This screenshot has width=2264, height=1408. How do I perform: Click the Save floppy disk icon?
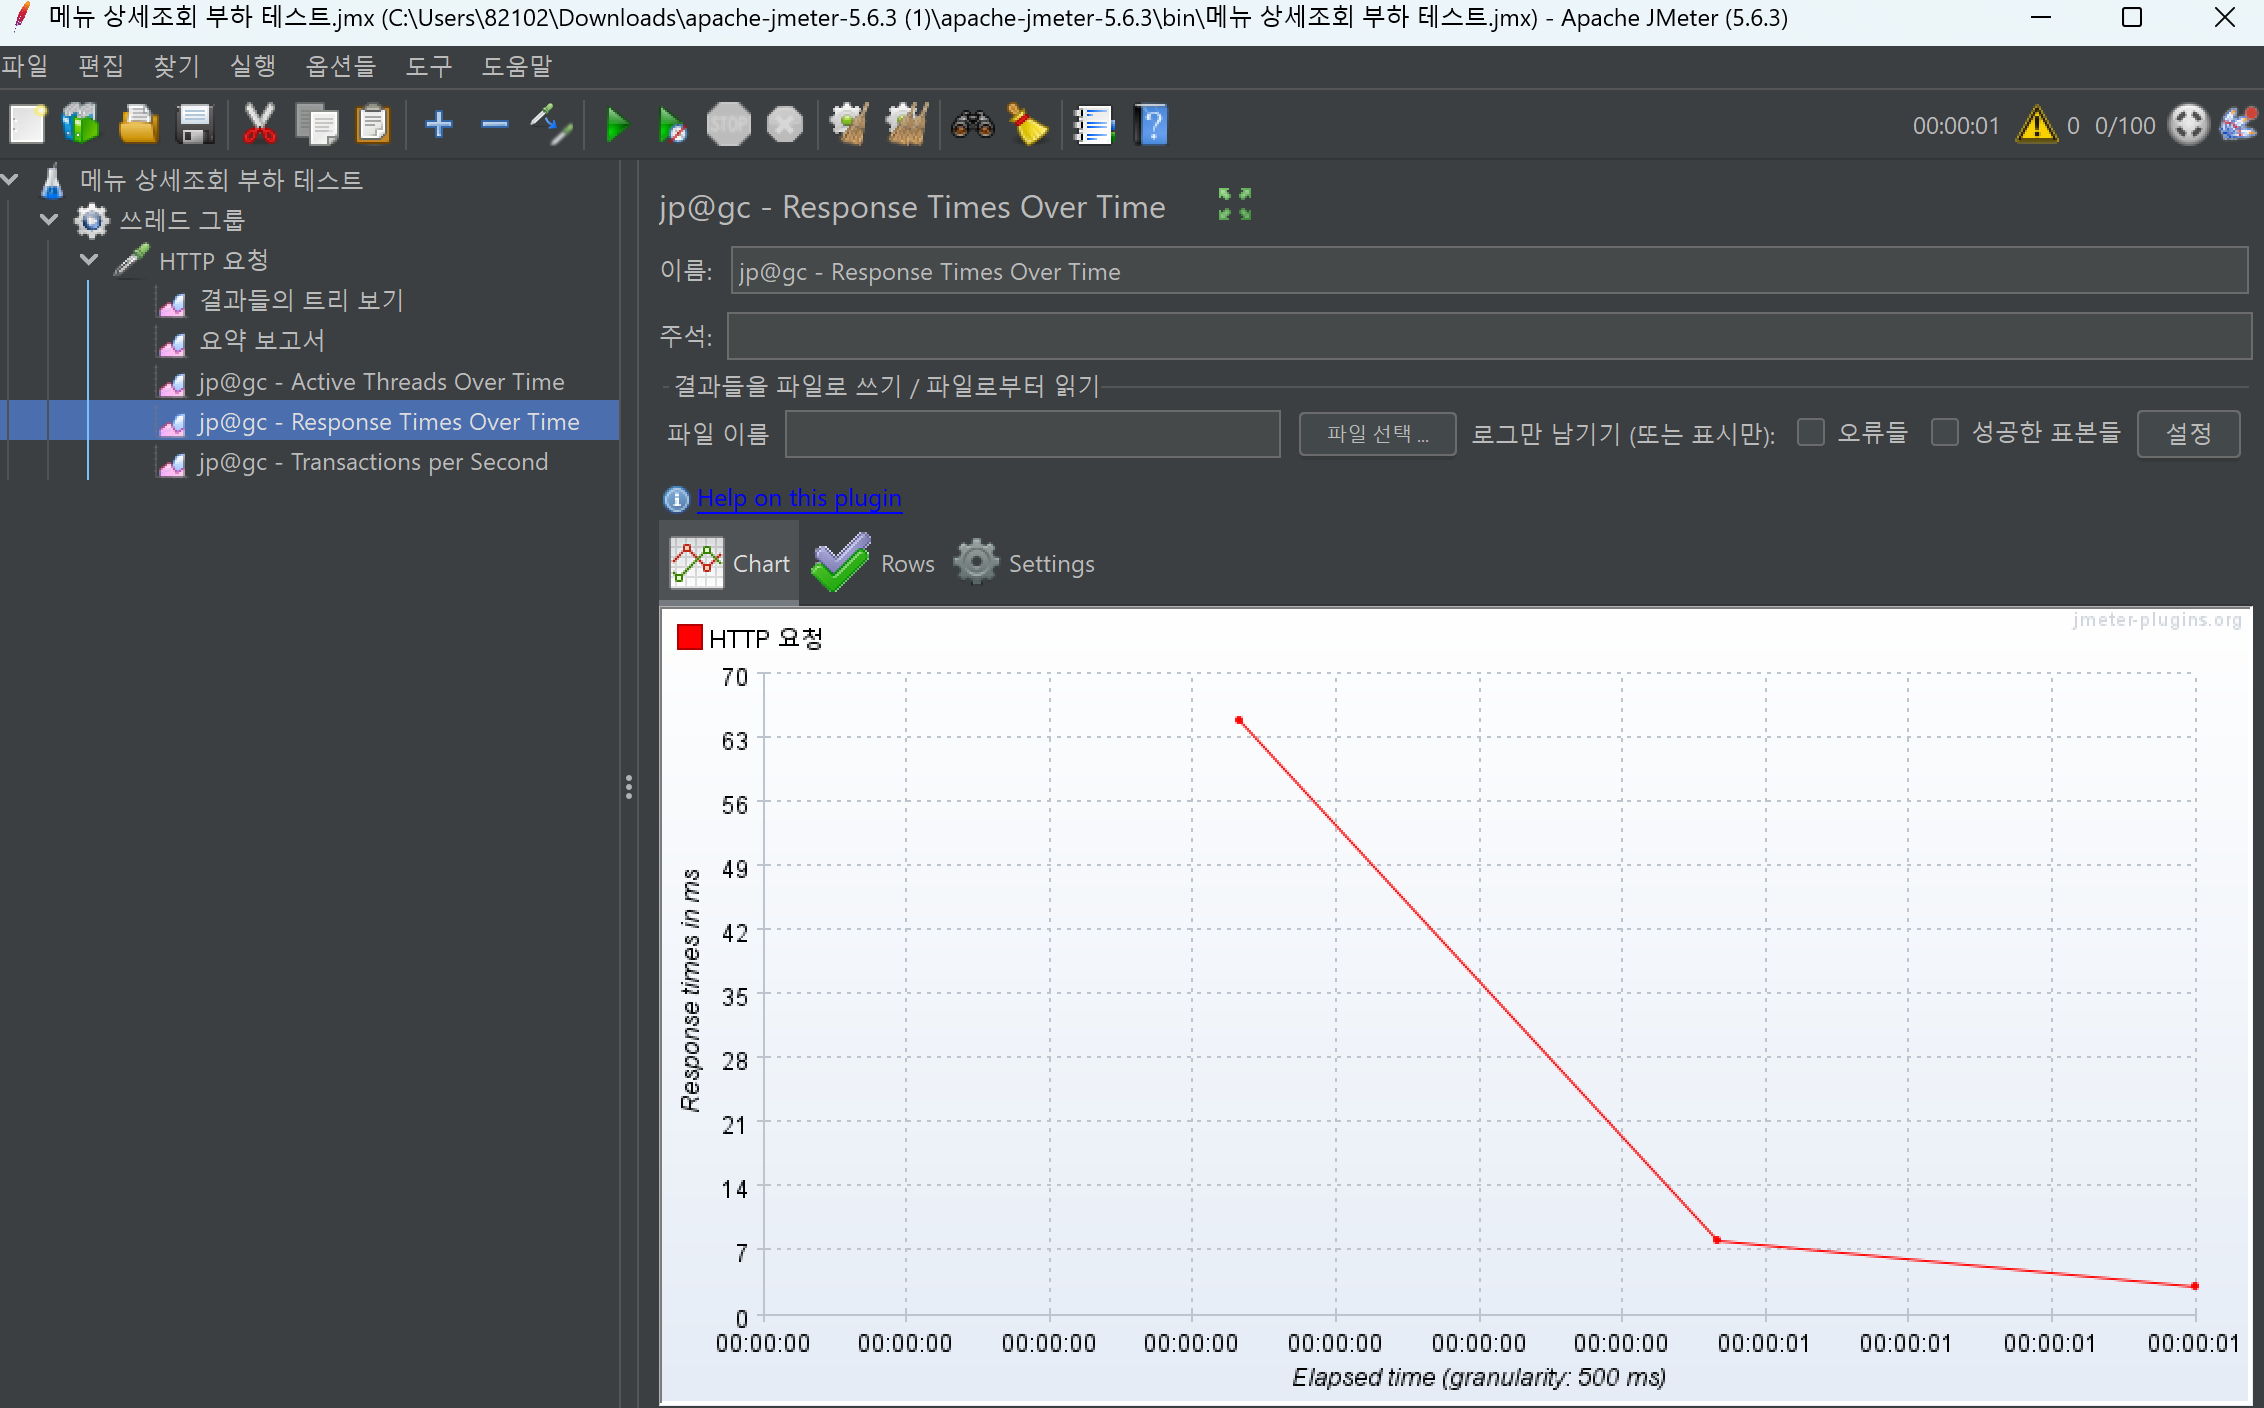(x=195, y=125)
